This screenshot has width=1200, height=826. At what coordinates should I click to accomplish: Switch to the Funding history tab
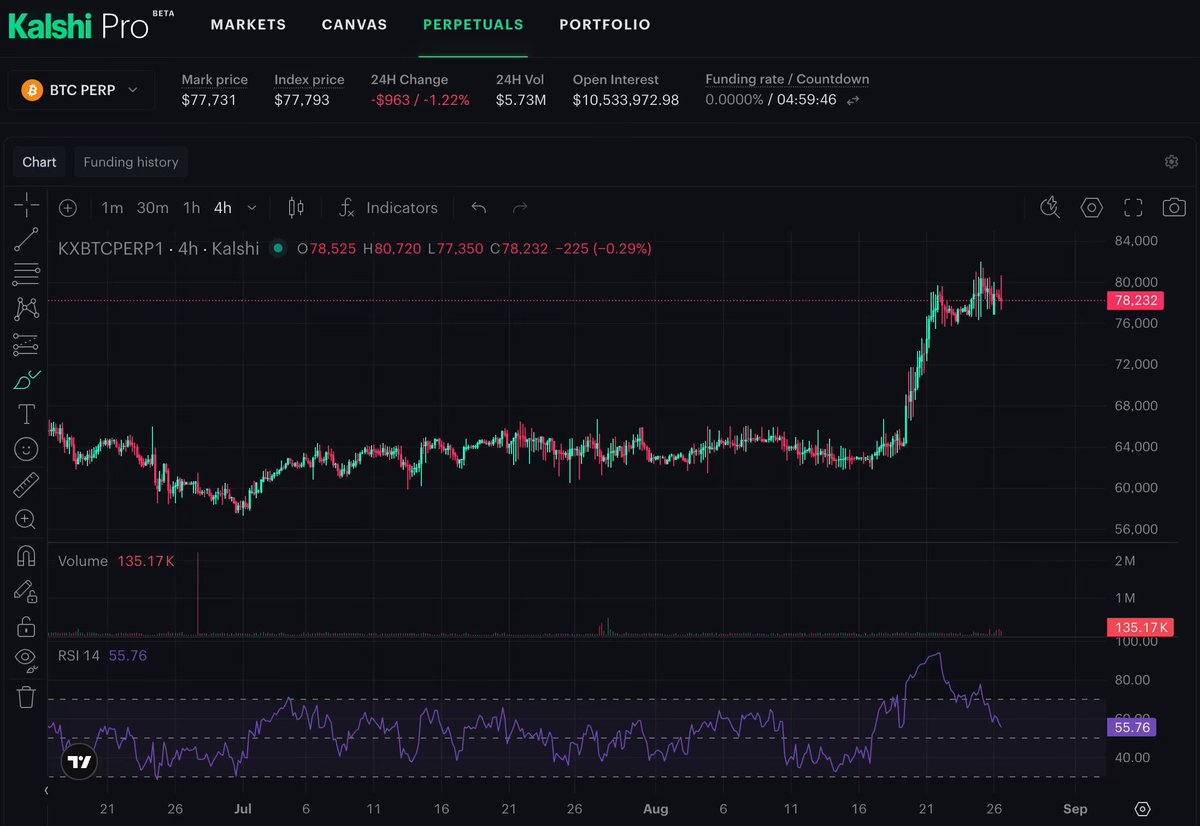[x=131, y=162]
